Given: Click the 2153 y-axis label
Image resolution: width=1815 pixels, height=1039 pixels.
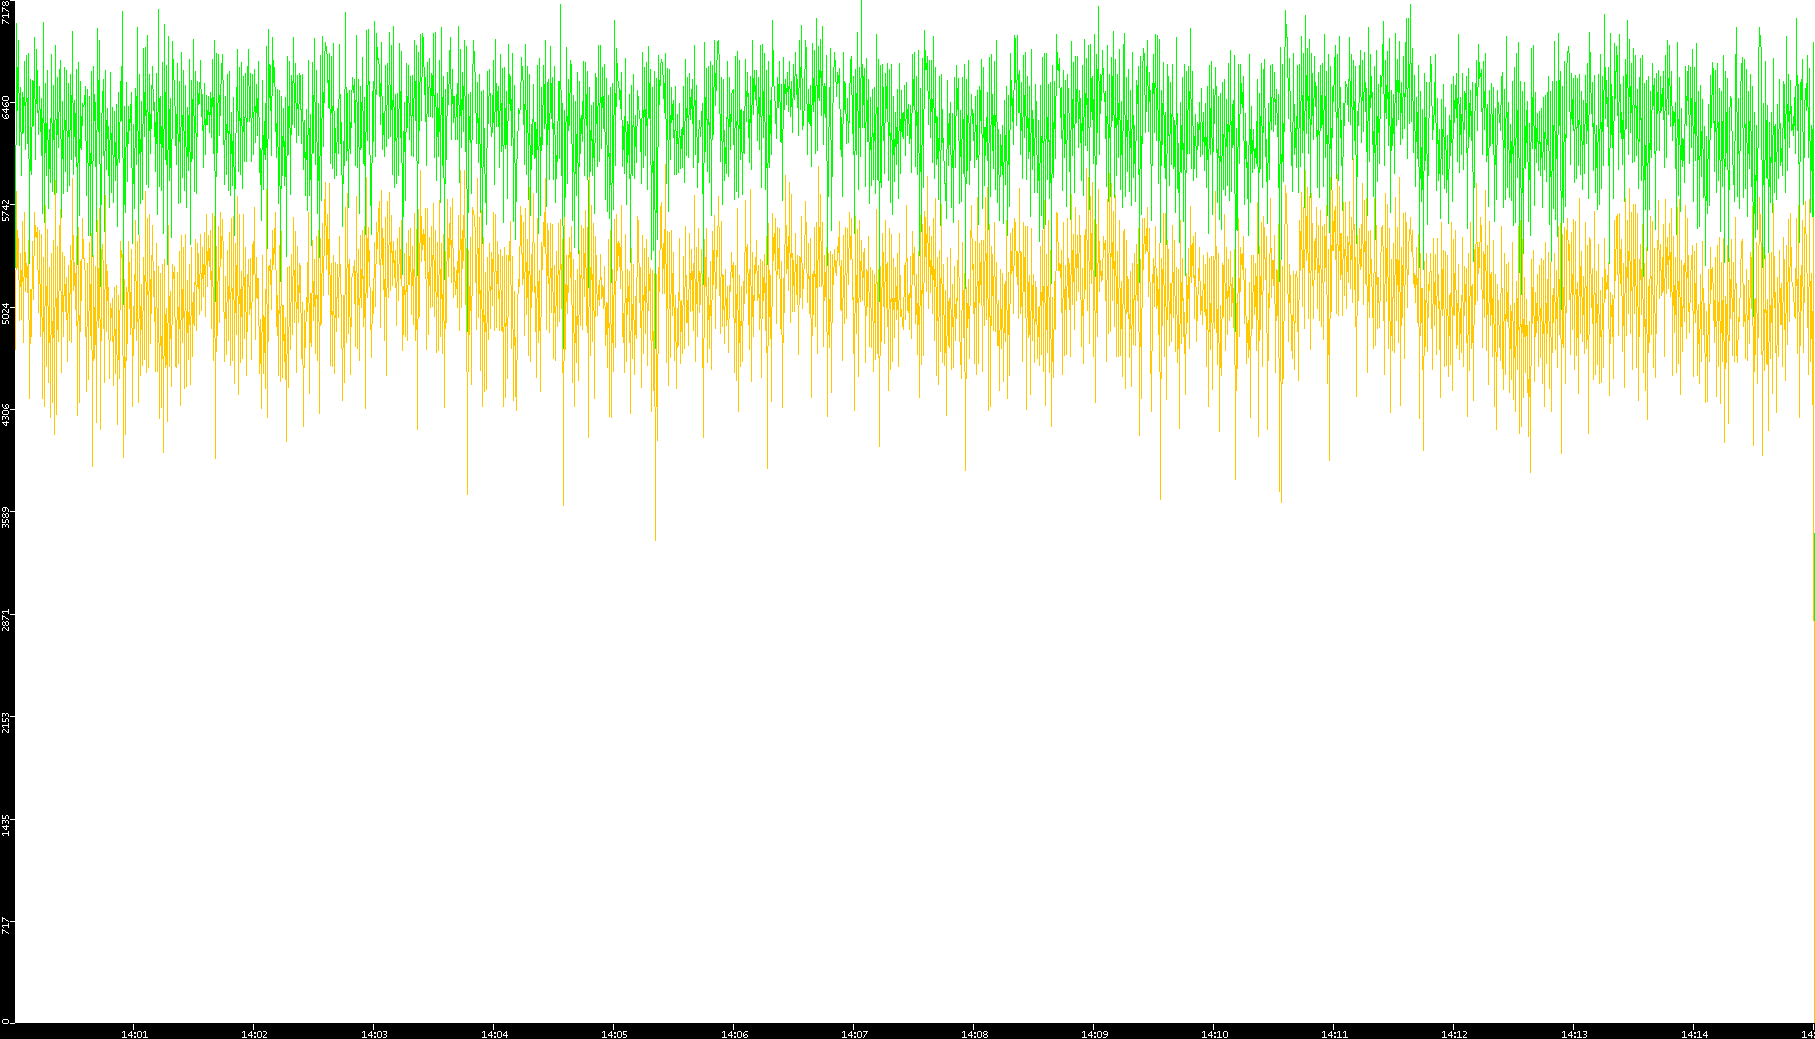Looking at the screenshot, I should tap(6, 723).
